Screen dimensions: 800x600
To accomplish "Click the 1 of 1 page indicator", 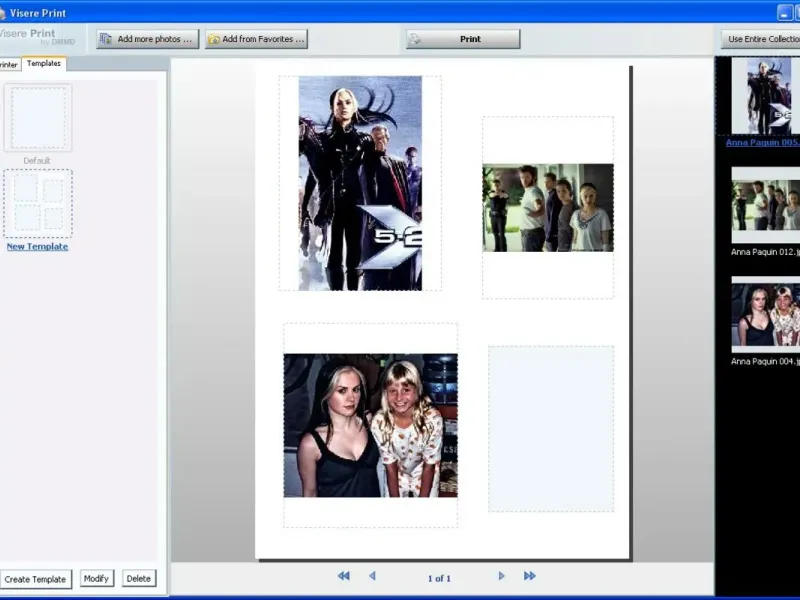I will [x=439, y=578].
